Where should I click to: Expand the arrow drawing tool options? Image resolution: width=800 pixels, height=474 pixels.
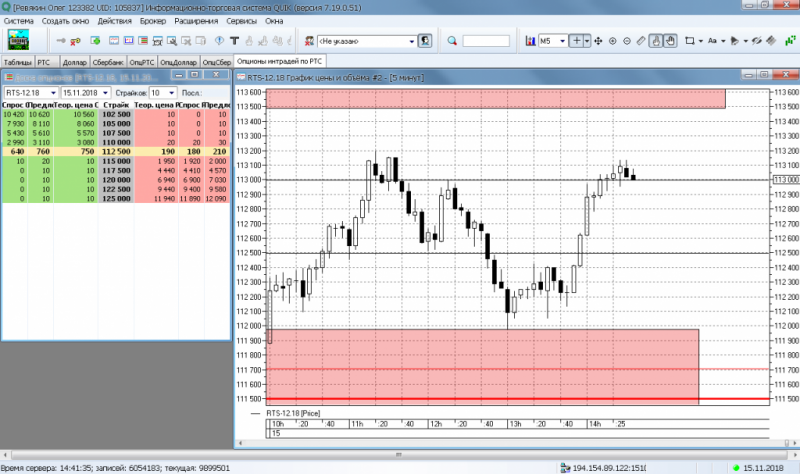[746, 41]
